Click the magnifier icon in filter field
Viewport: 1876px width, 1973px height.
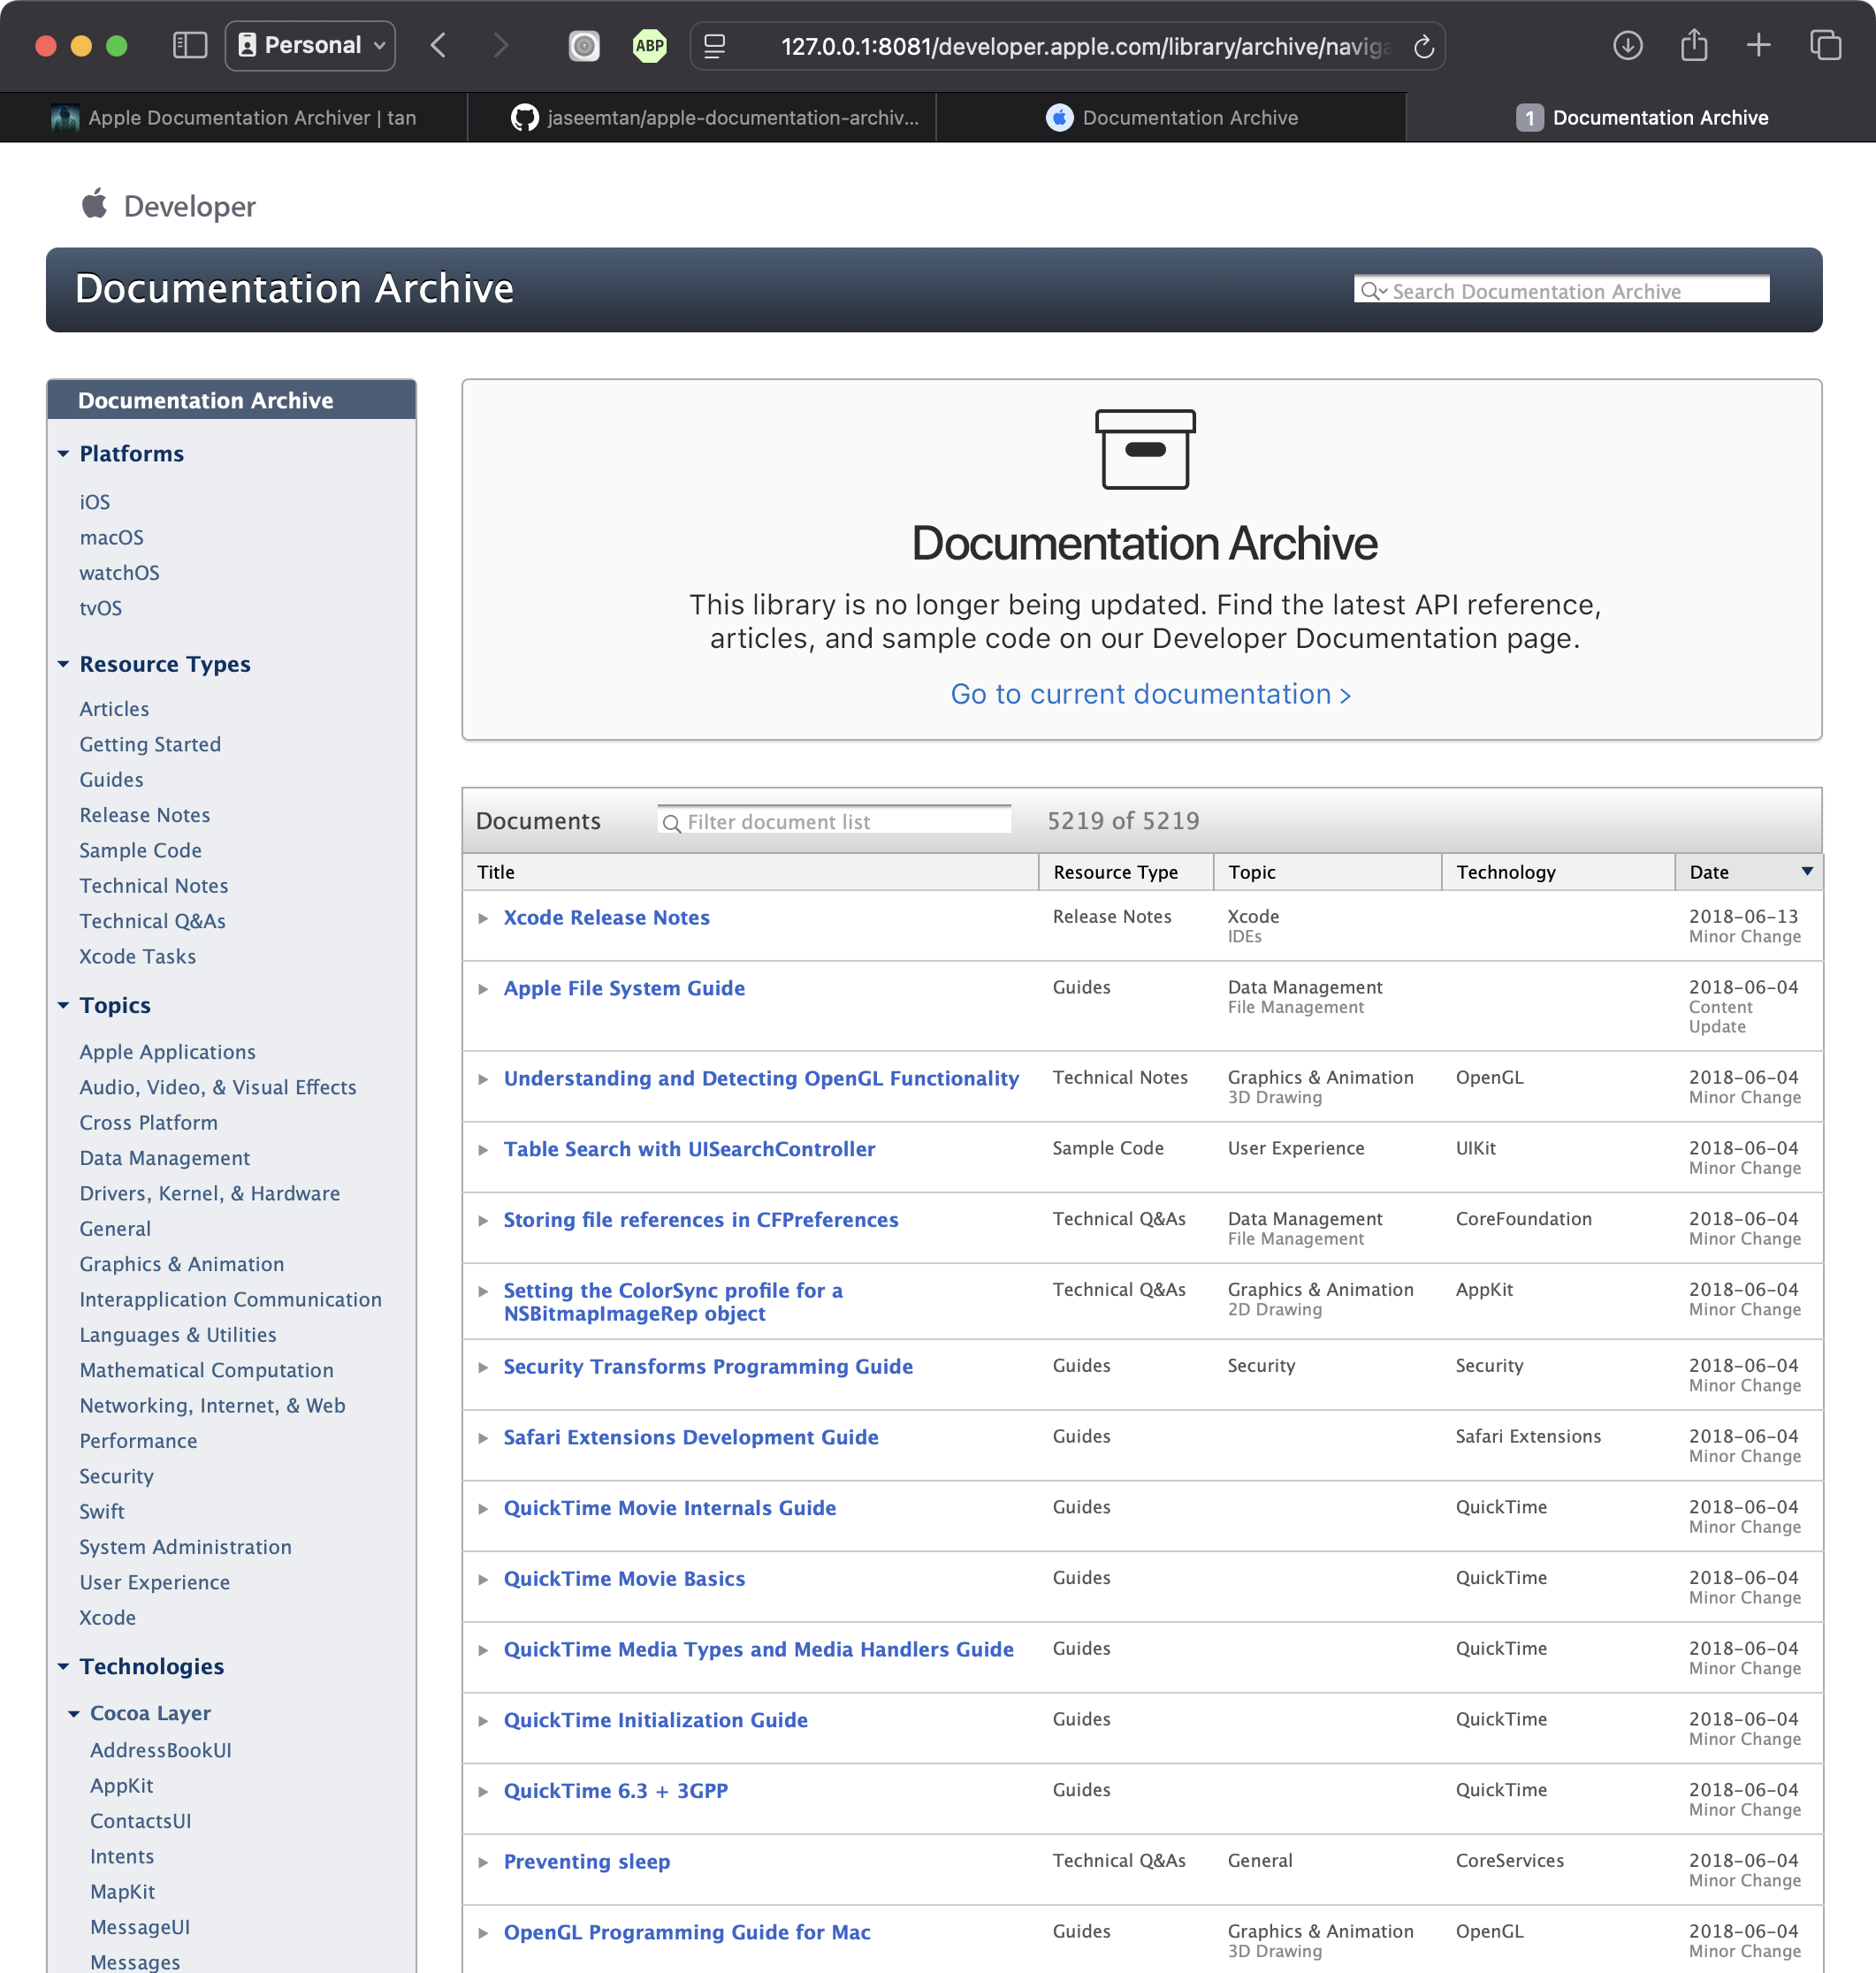(x=672, y=823)
